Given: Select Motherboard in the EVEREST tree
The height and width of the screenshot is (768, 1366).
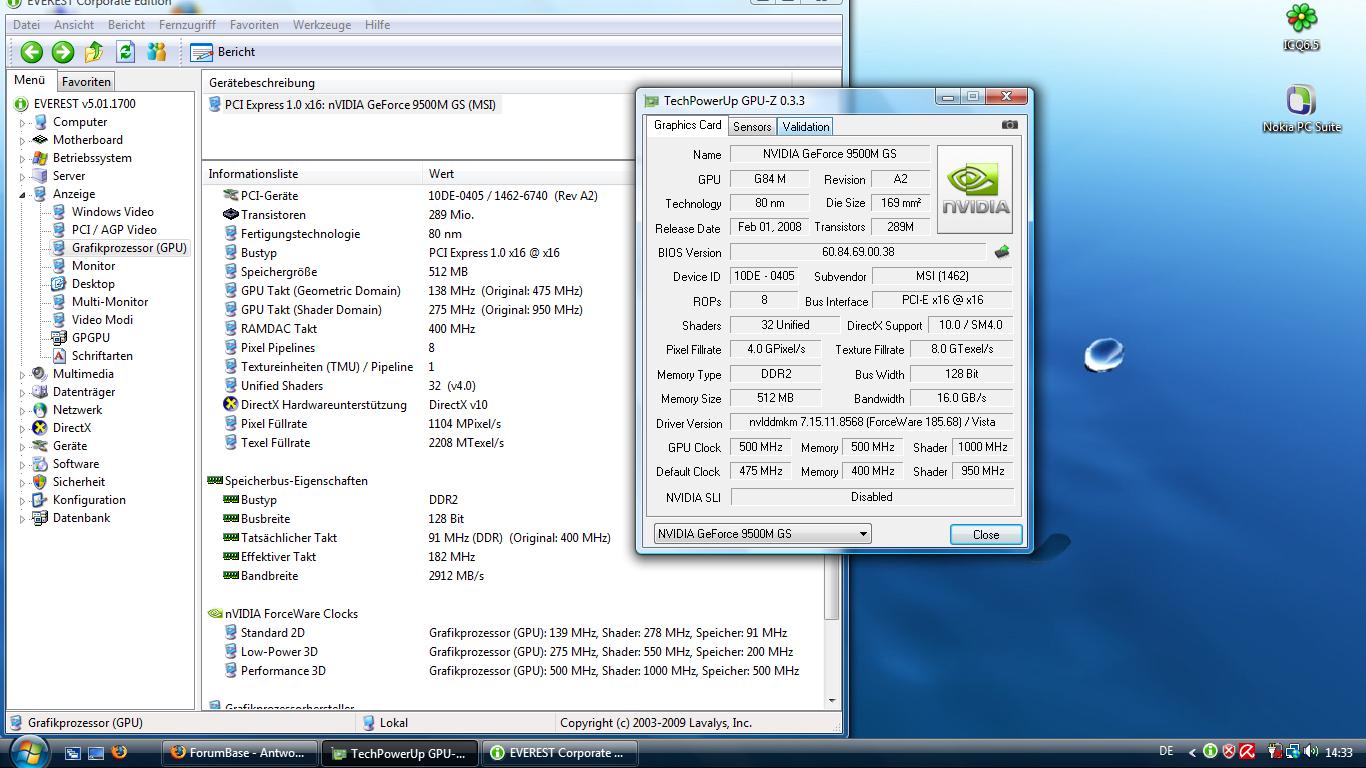Looking at the screenshot, I should click(87, 140).
